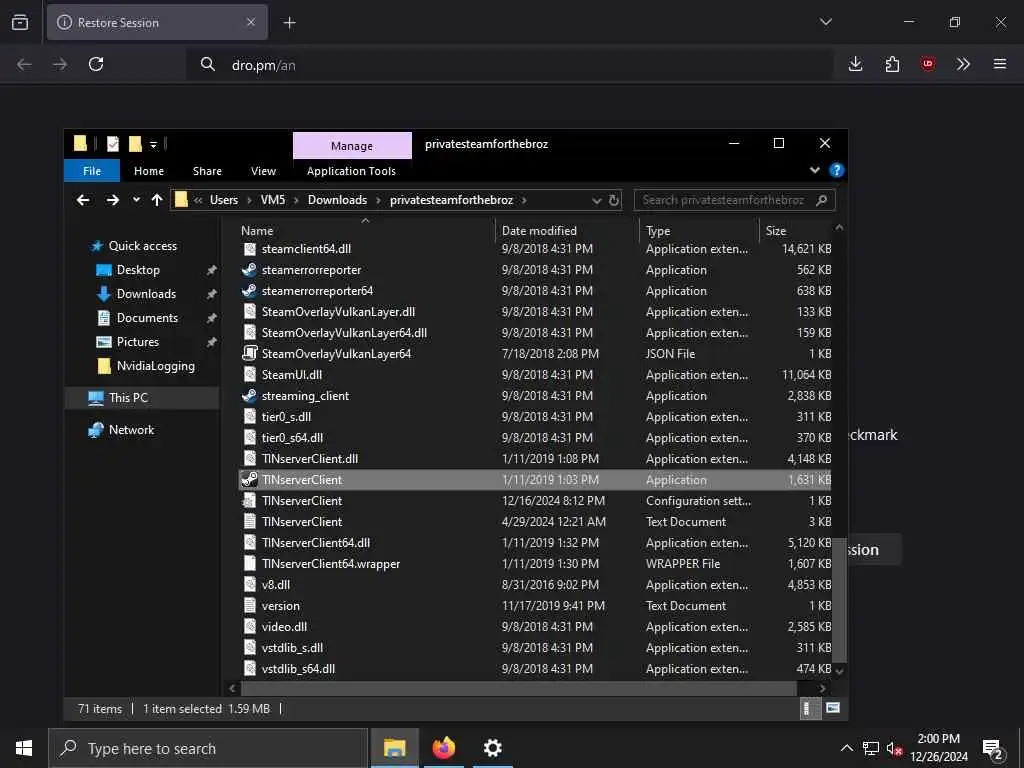Switch to large icons view button

[832, 708]
